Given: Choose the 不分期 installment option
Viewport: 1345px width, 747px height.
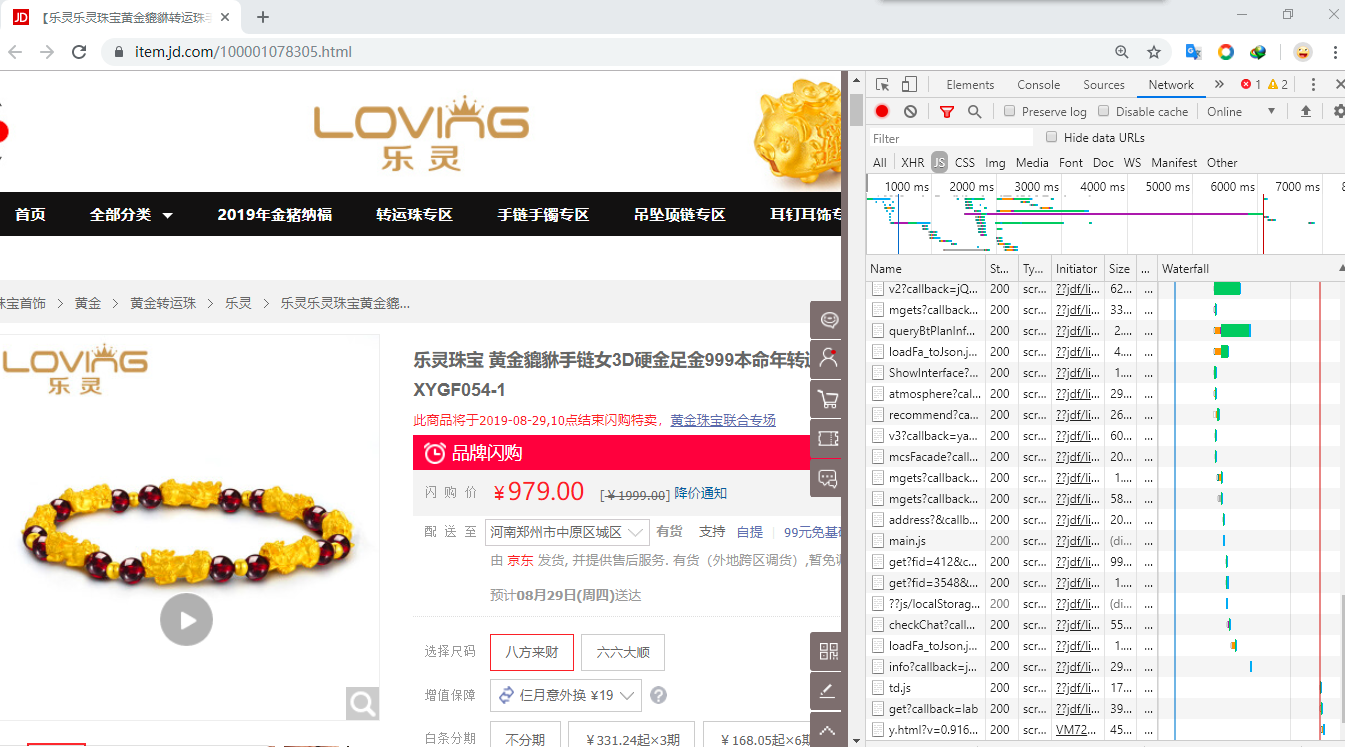Looking at the screenshot, I should coord(525,739).
